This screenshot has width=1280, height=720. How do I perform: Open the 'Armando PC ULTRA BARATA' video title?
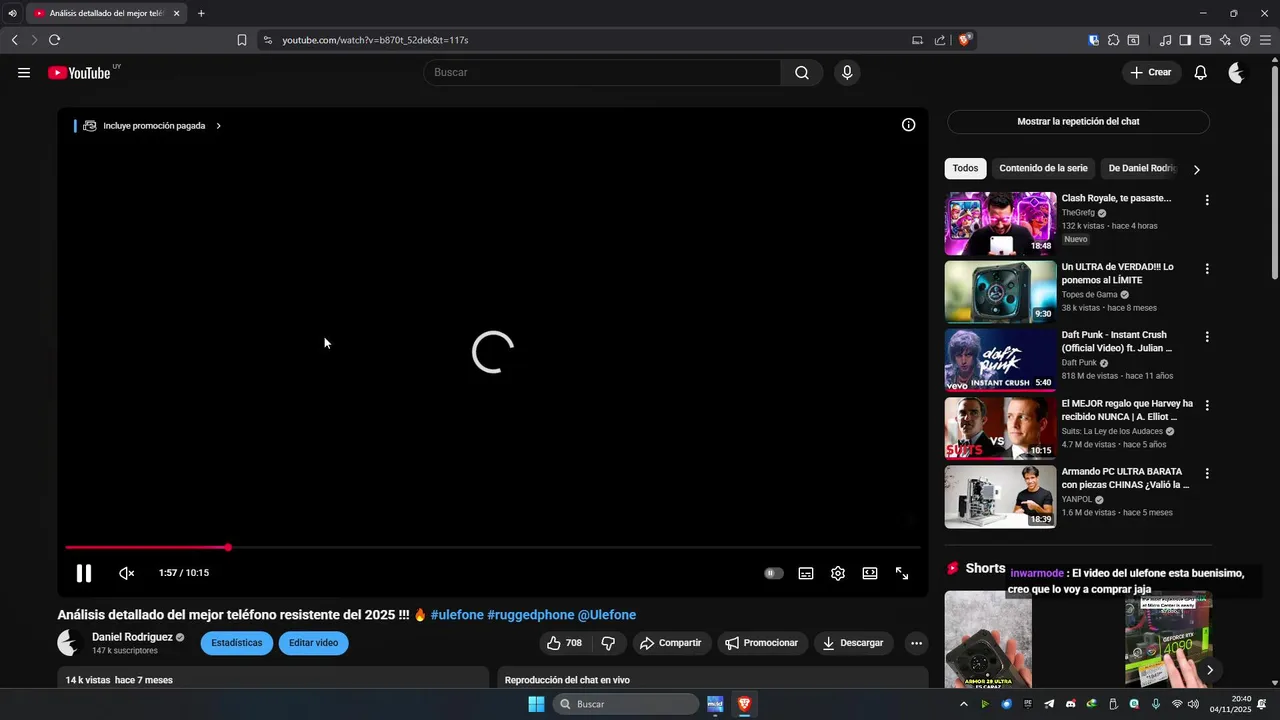pyautogui.click(x=1125, y=478)
